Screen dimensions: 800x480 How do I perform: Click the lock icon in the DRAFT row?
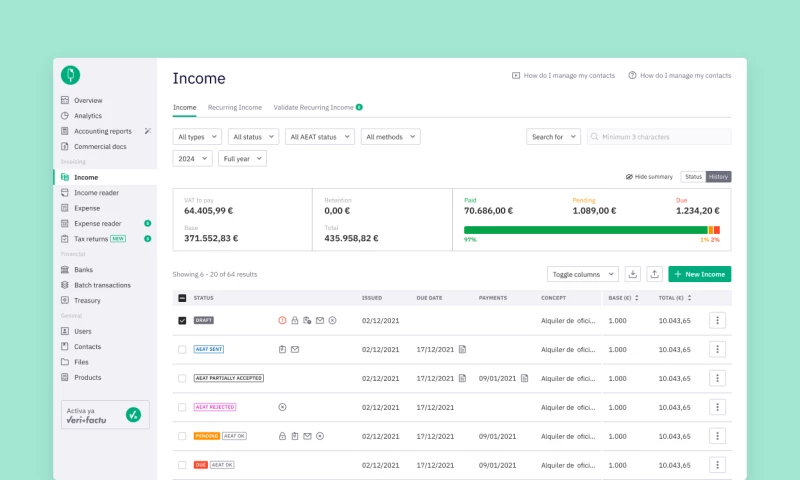pyautogui.click(x=295, y=320)
